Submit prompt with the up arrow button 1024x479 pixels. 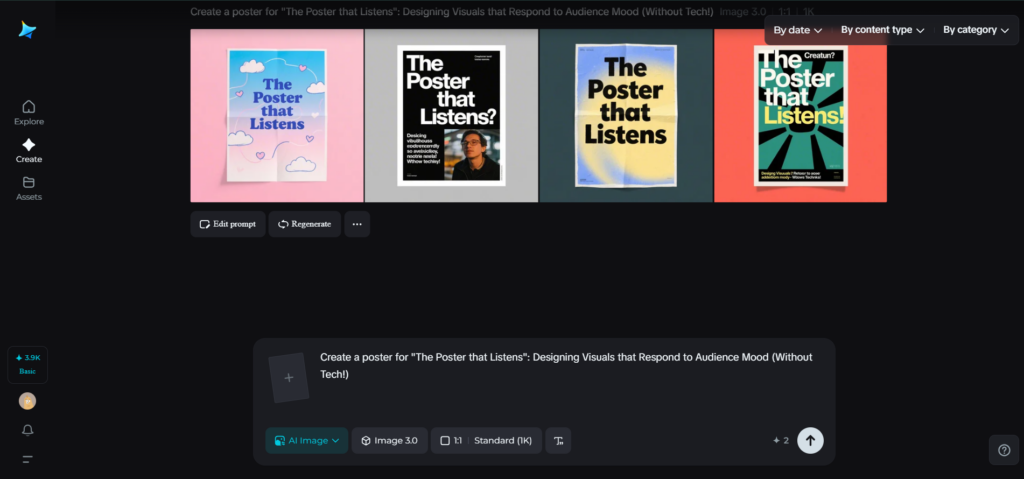point(810,440)
